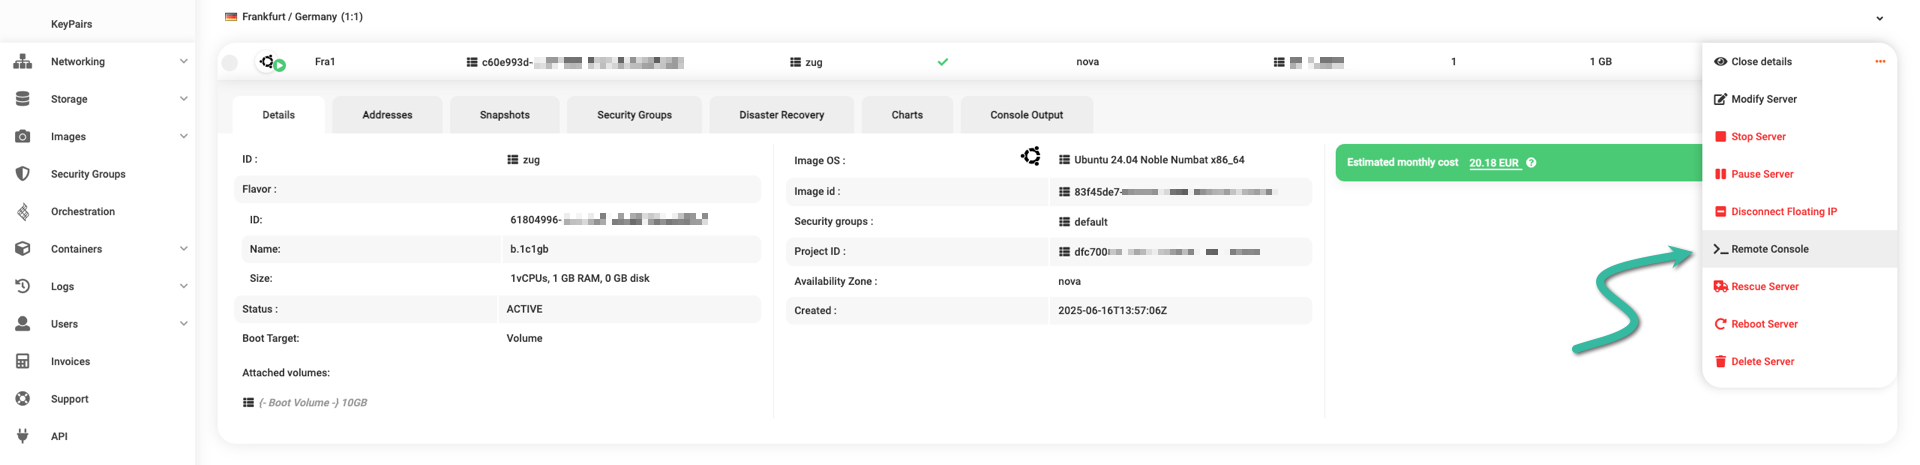
Task: Click the Support lifebuoy icon
Action: pos(23,399)
